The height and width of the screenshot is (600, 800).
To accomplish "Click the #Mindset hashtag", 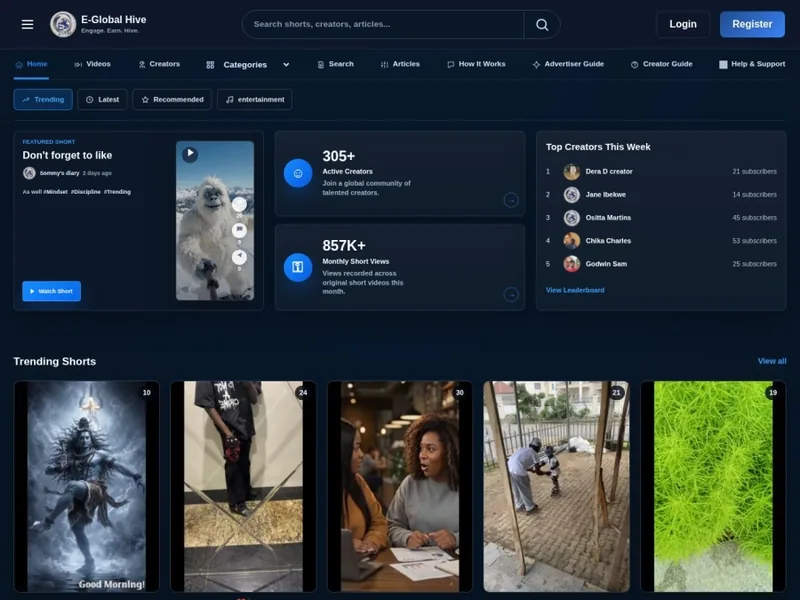I will (x=56, y=192).
